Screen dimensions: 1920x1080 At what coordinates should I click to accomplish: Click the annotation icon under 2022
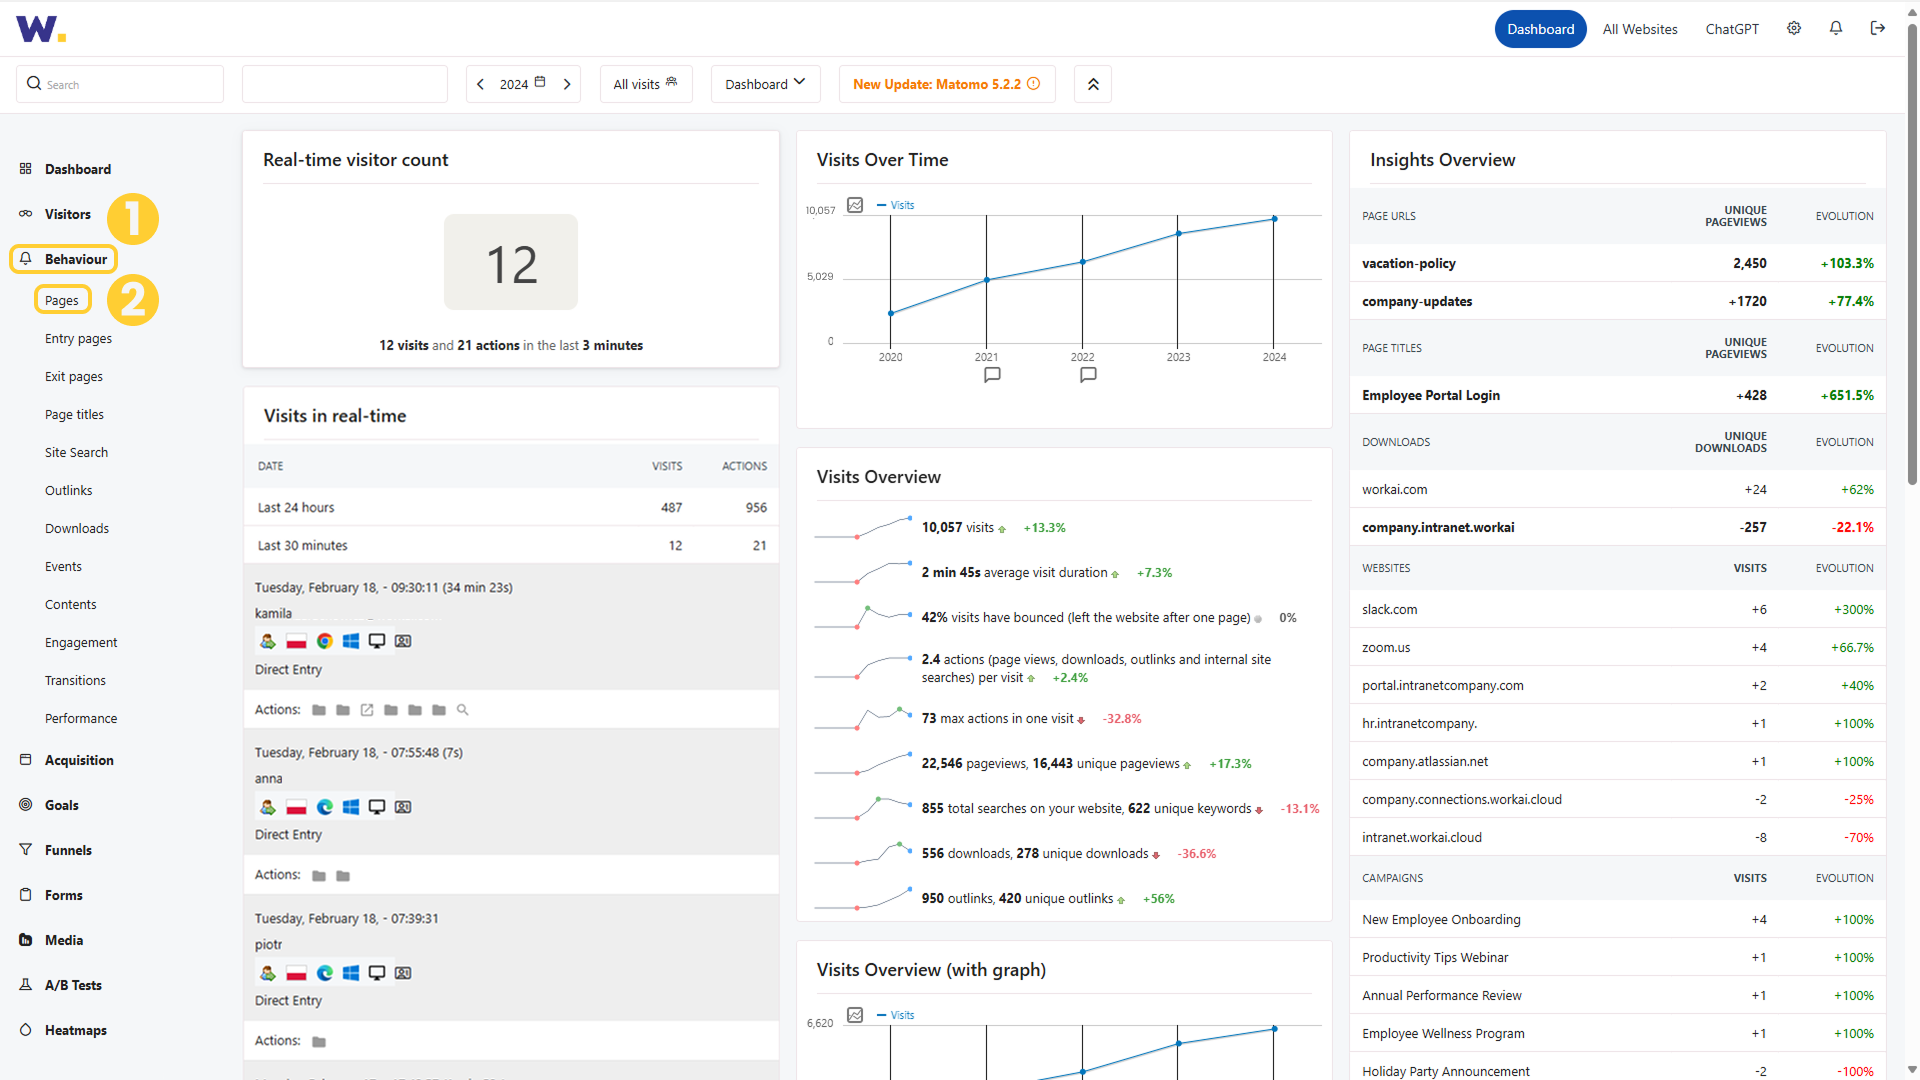[x=1088, y=375]
